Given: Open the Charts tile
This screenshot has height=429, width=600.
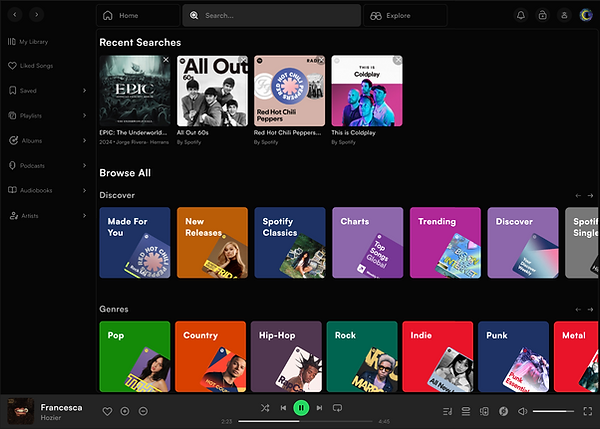Looking at the screenshot, I should point(368,243).
